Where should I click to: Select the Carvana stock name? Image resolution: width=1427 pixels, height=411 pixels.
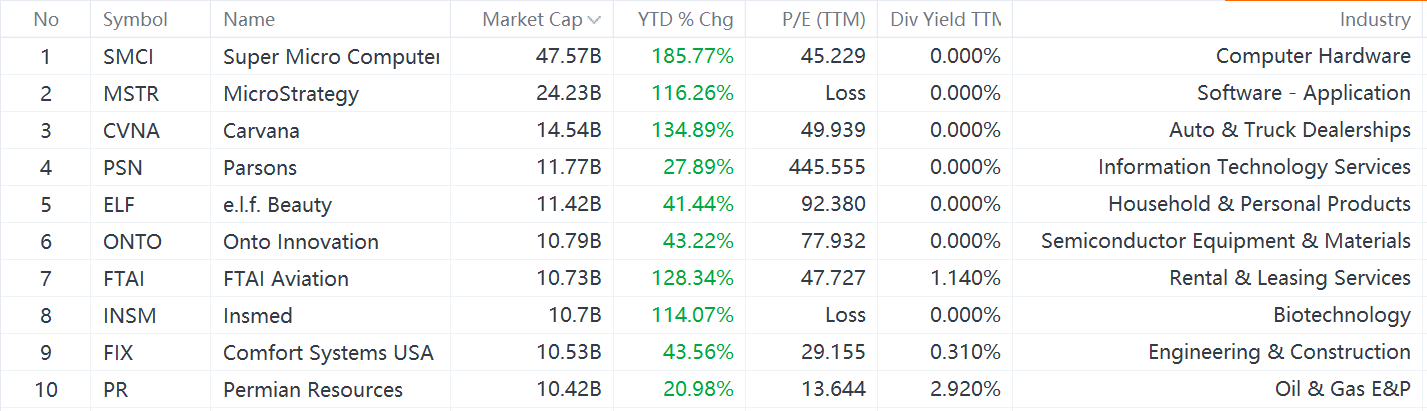261,131
